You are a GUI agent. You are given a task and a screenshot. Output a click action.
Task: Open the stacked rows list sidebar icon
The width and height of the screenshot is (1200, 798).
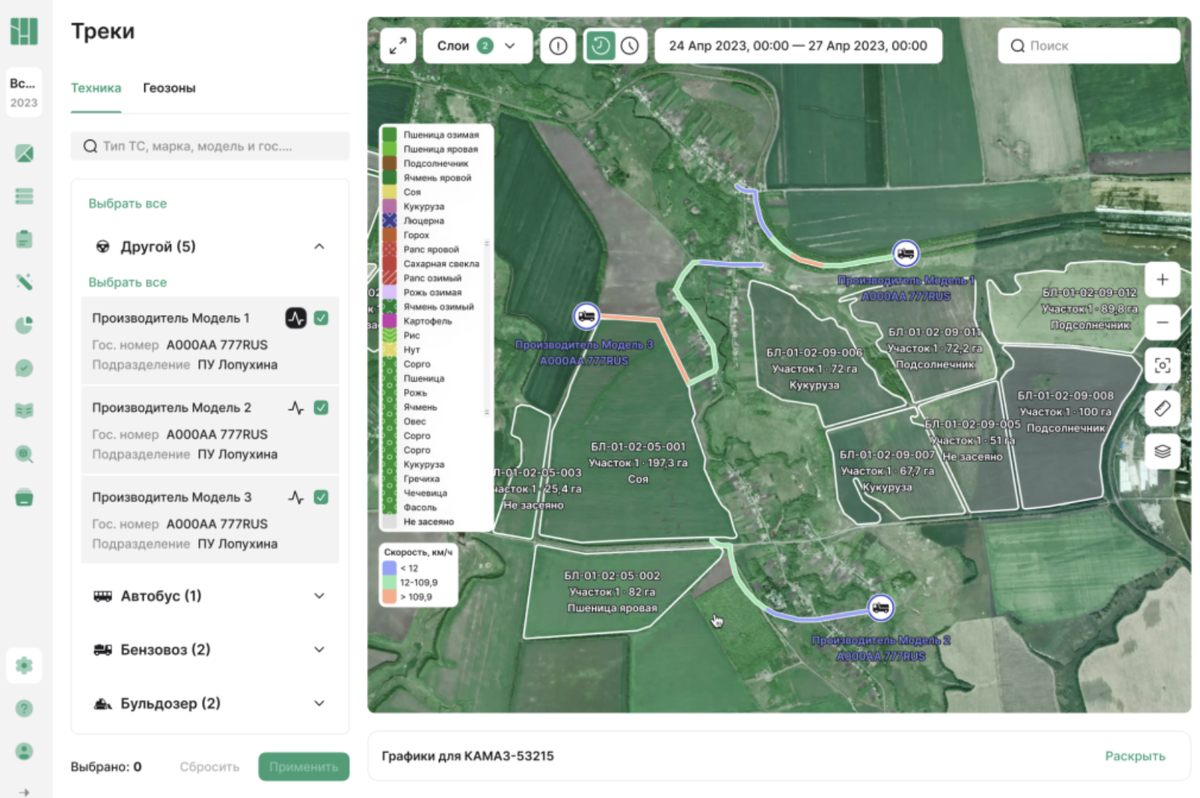click(x=24, y=196)
